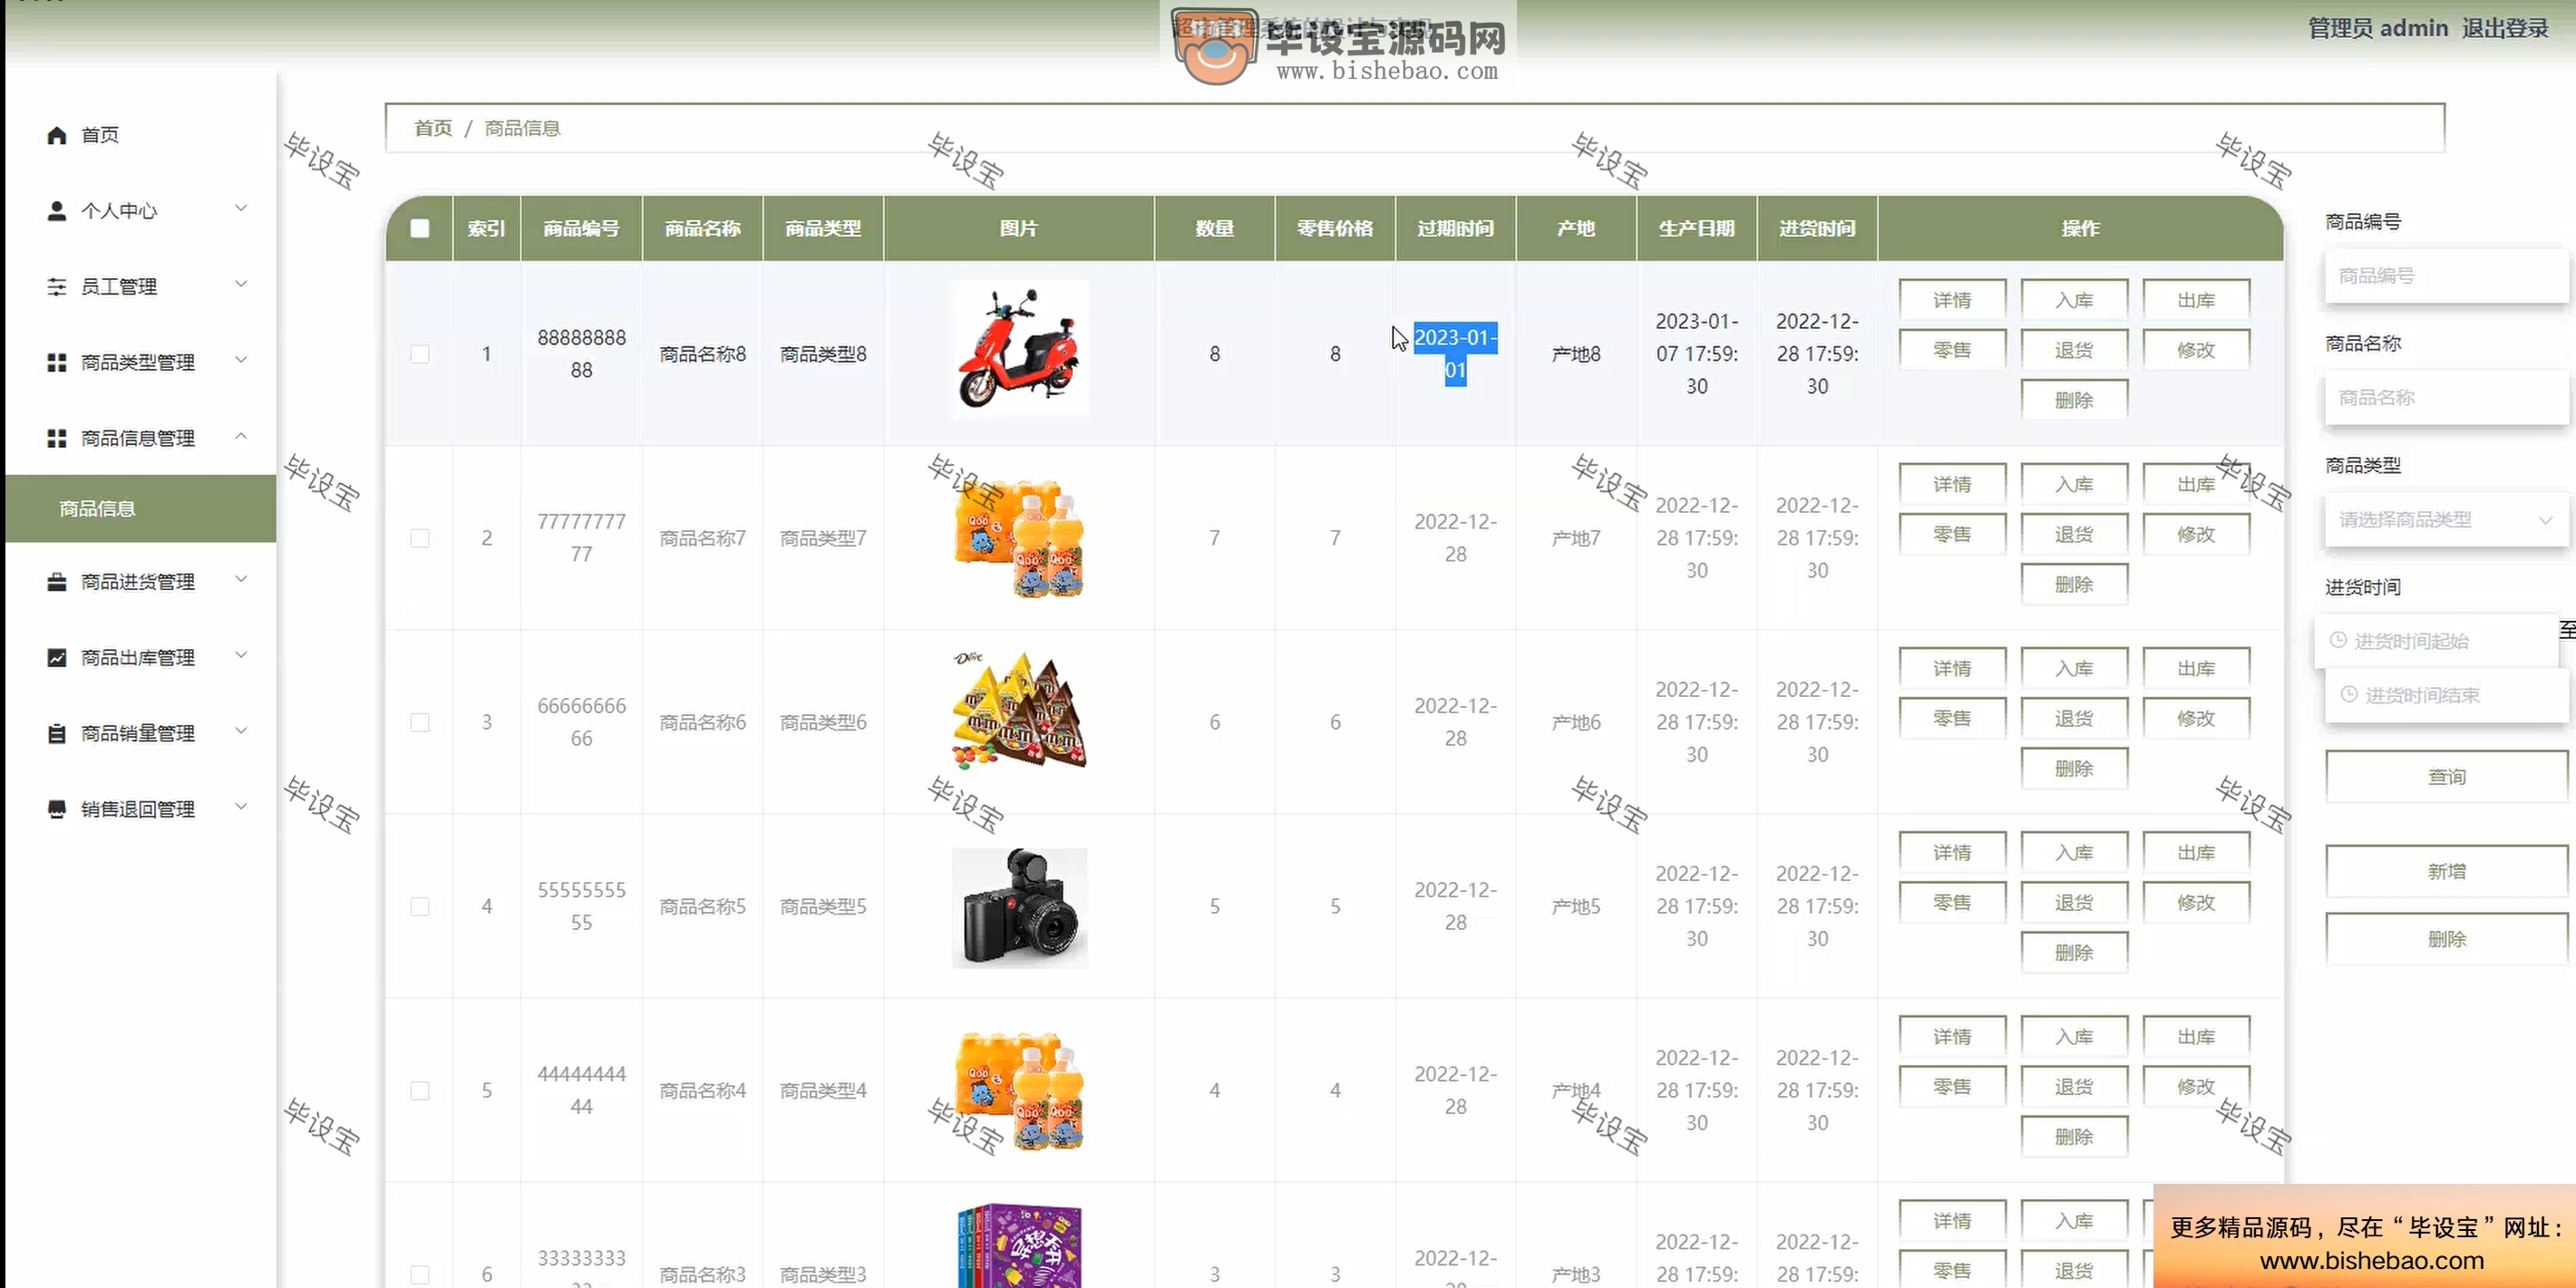Click the person icon for 个人中心
The height and width of the screenshot is (1288, 2576).
tap(57, 211)
